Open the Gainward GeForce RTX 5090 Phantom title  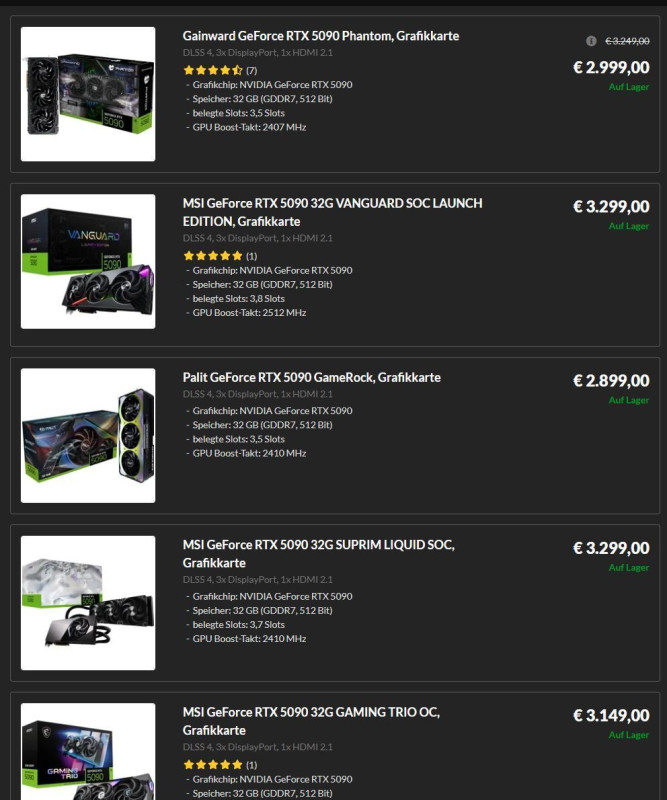[x=320, y=36]
